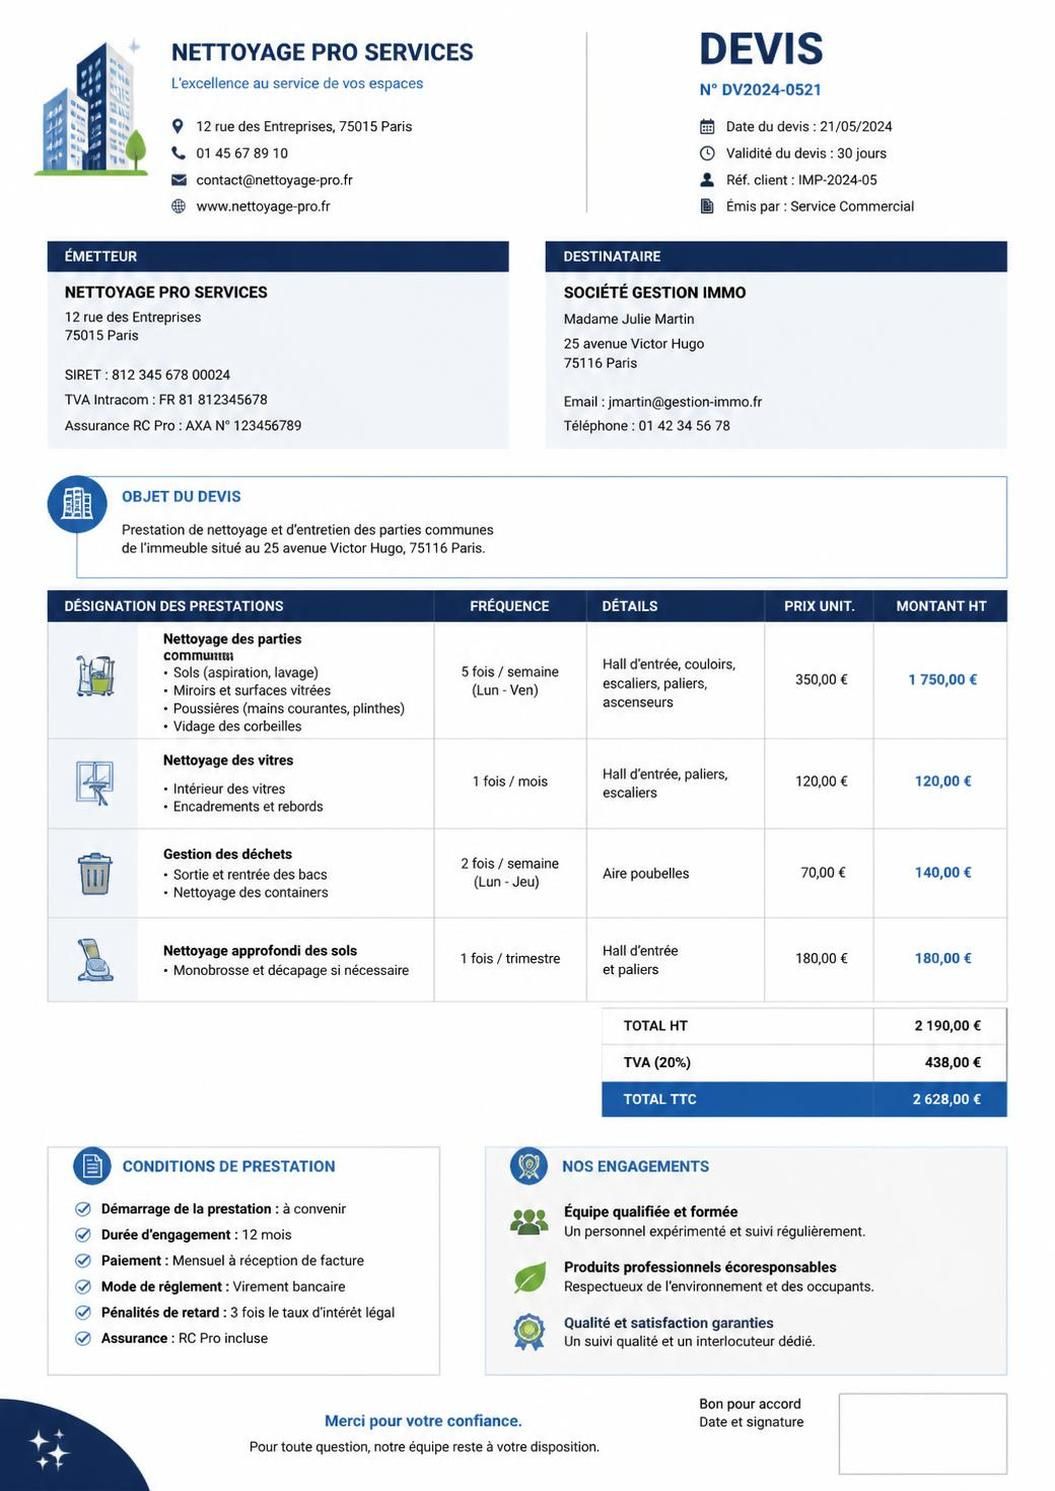Open the contact@nettoyage-pro.fr email address
Screen dimensions: 1055x1491
[274, 180]
